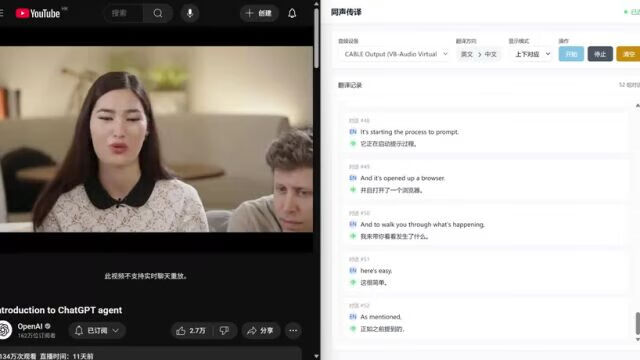This screenshot has width=640, height=360.
Task: Click the video player frame
Action: (x=156, y=139)
